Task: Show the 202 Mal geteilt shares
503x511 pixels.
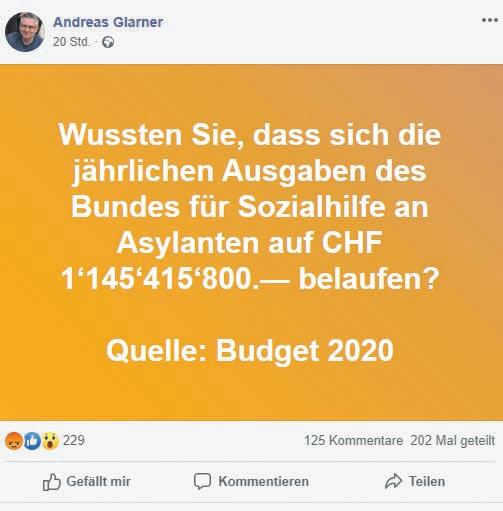Action: (453, 441)
